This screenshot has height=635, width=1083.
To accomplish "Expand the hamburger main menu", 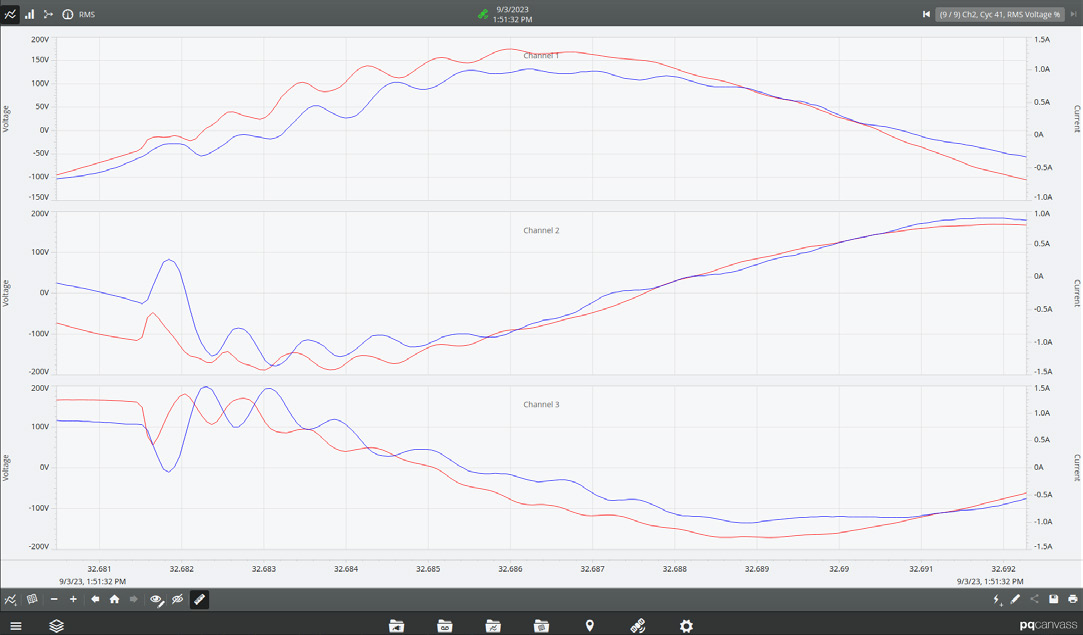I will tap(15, 626).
